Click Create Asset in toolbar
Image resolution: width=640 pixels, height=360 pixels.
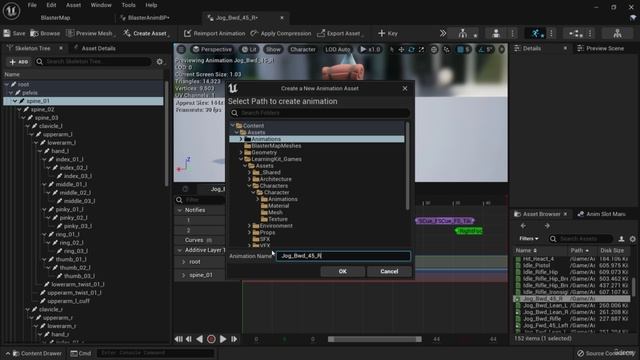click(146, 33)
